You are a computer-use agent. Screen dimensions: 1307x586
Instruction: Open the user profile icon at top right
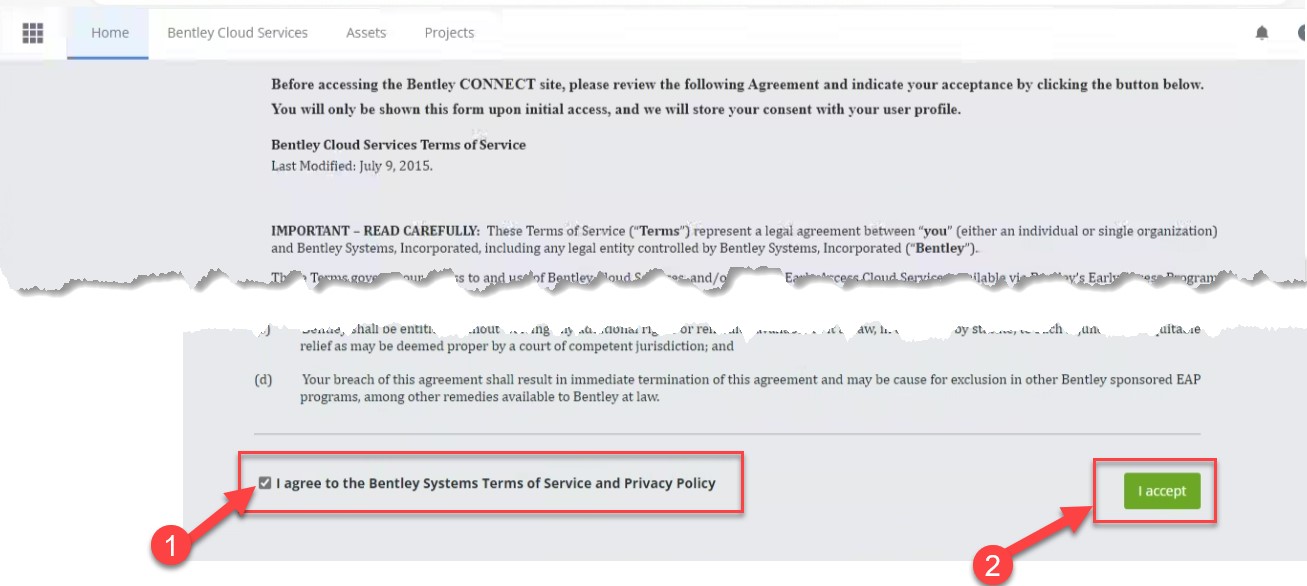tap(1301, 33)
